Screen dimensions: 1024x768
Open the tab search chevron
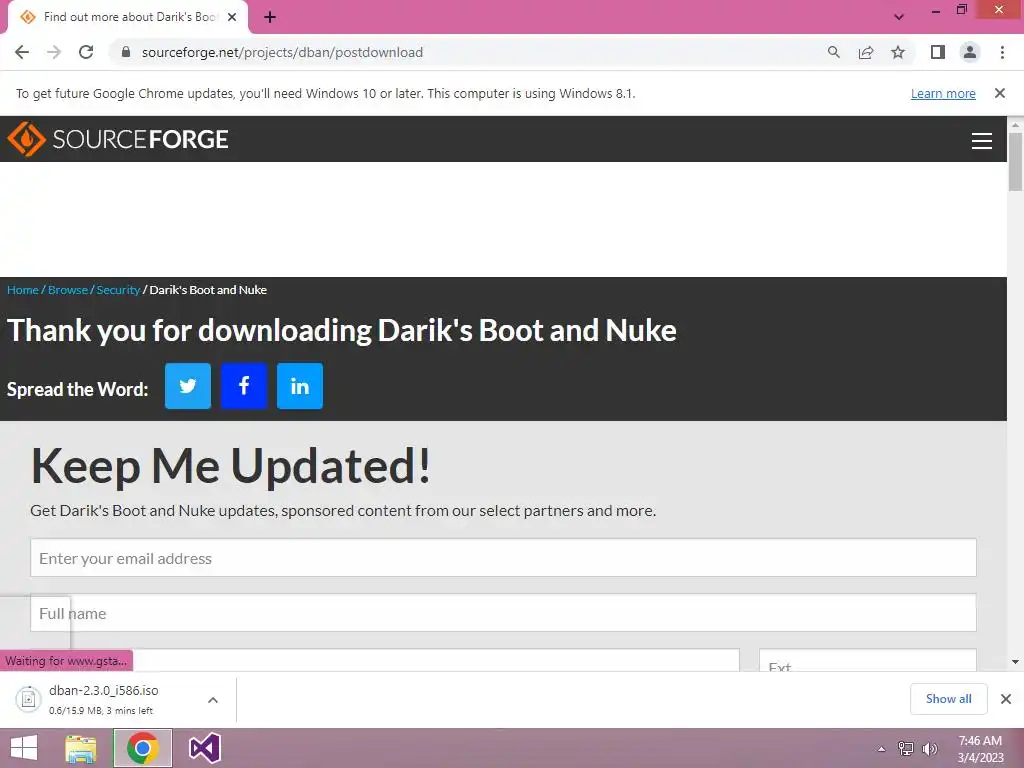pos(899,17)
